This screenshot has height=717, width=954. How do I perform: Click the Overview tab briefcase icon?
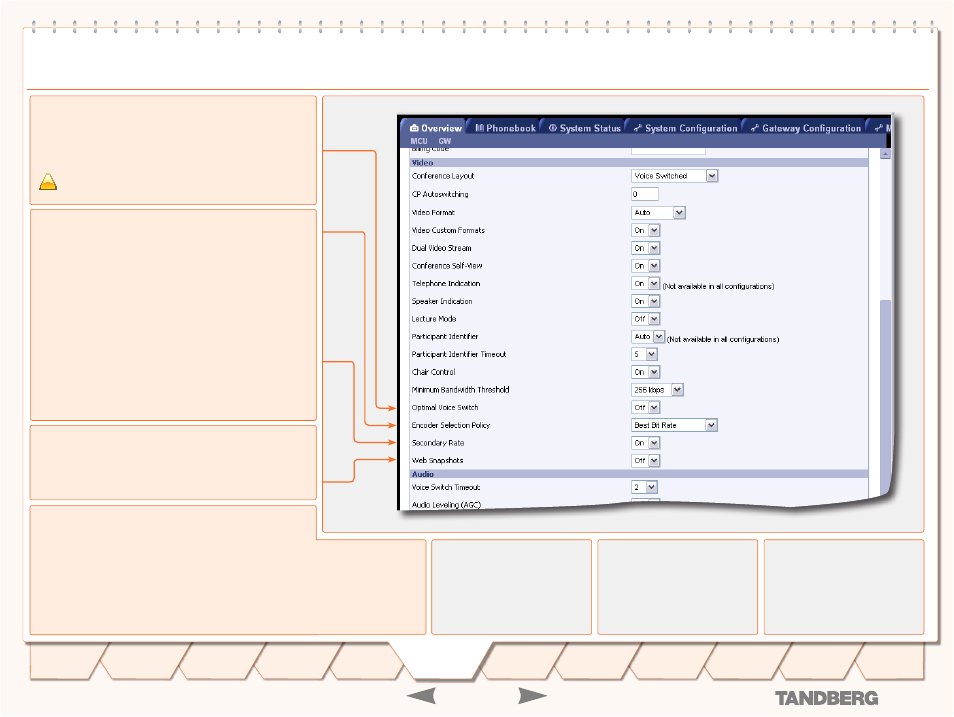[x=414, y=128]
